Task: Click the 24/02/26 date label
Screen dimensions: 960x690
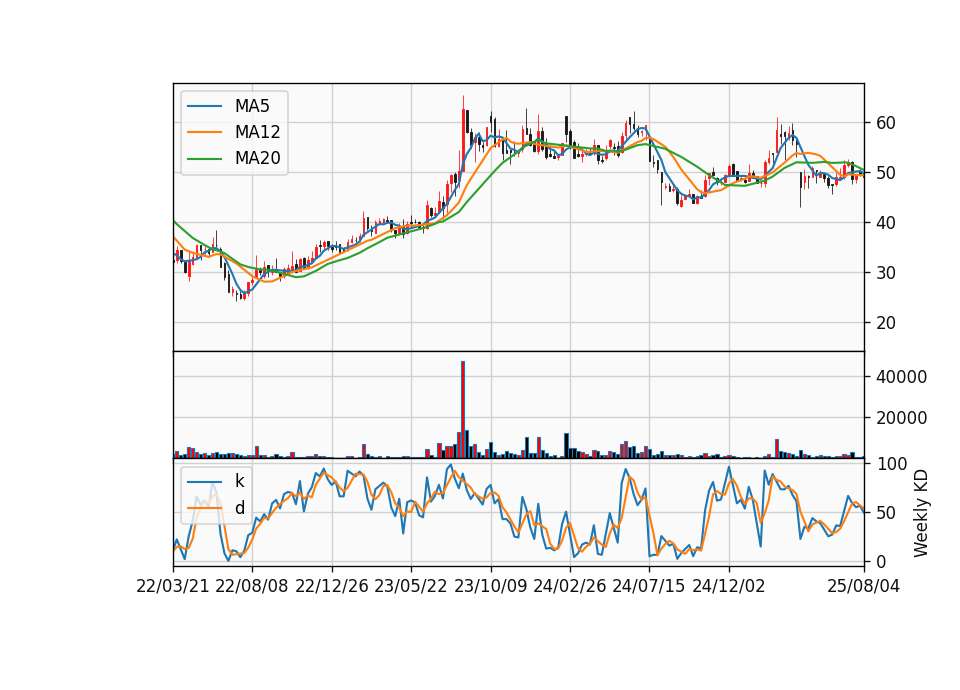Action: pyautogui.click(x=569, y=586)
